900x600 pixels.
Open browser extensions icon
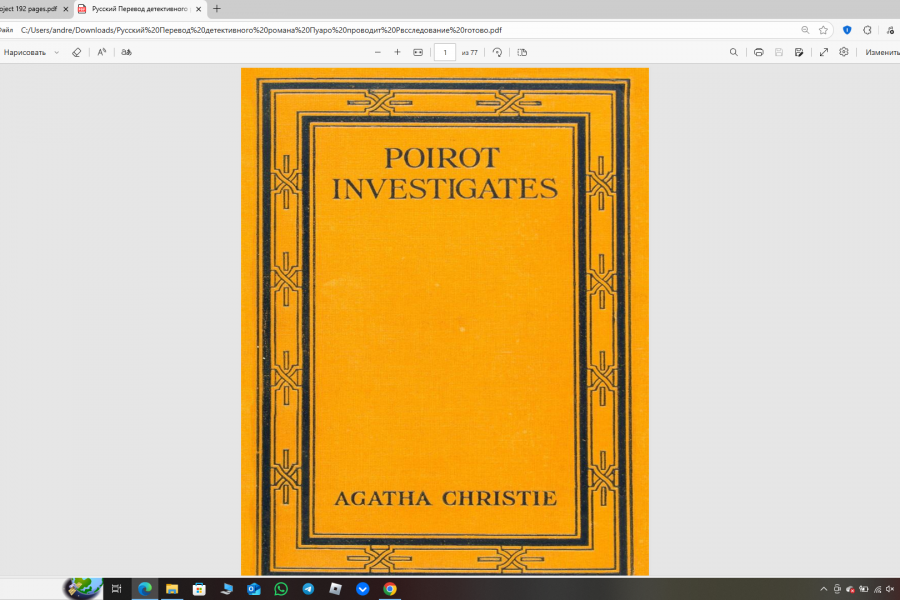coord(867,30)
